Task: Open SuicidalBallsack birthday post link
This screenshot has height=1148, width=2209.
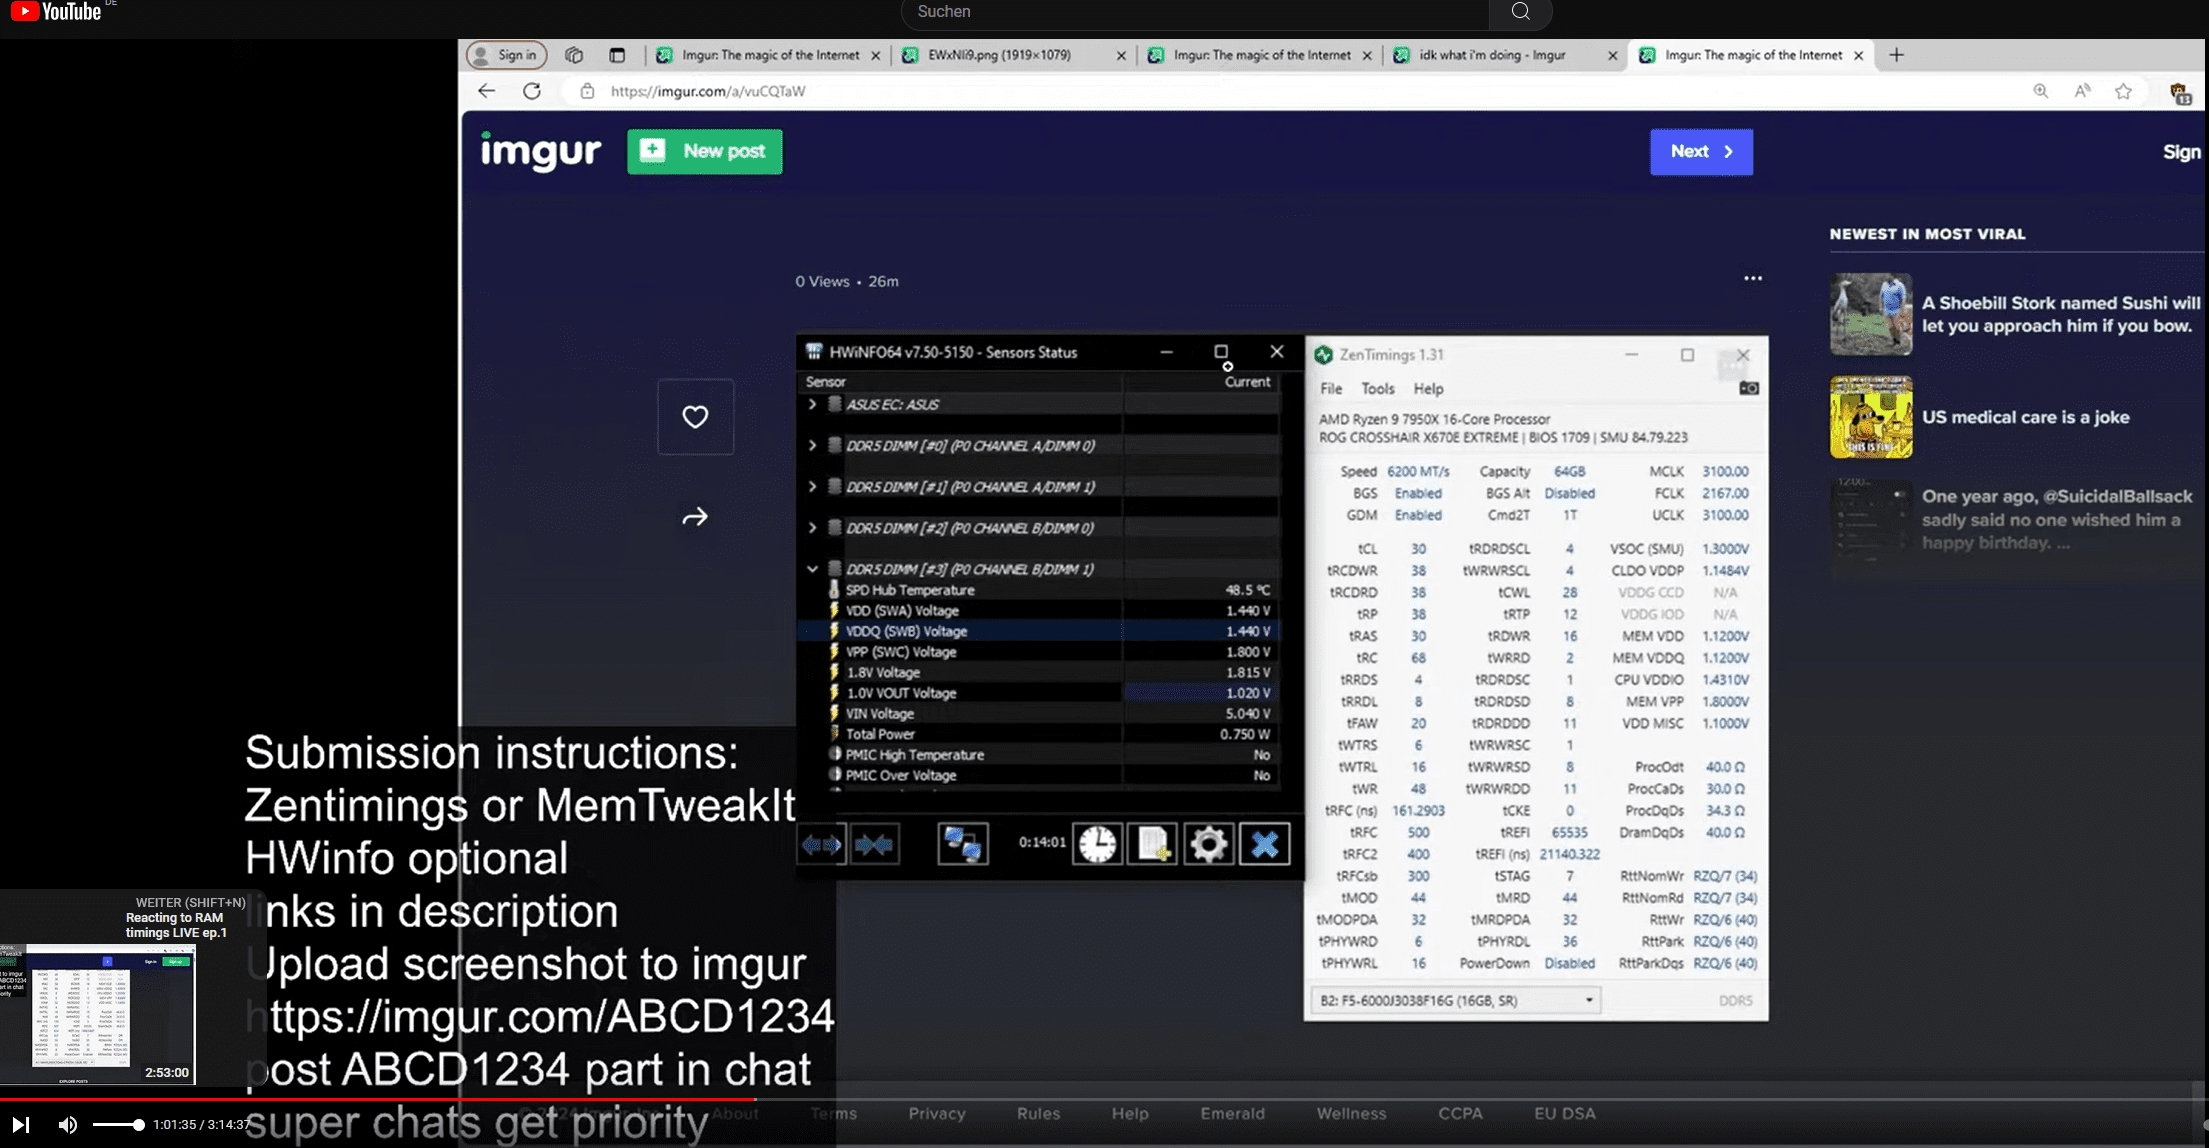Action: 2014,519
